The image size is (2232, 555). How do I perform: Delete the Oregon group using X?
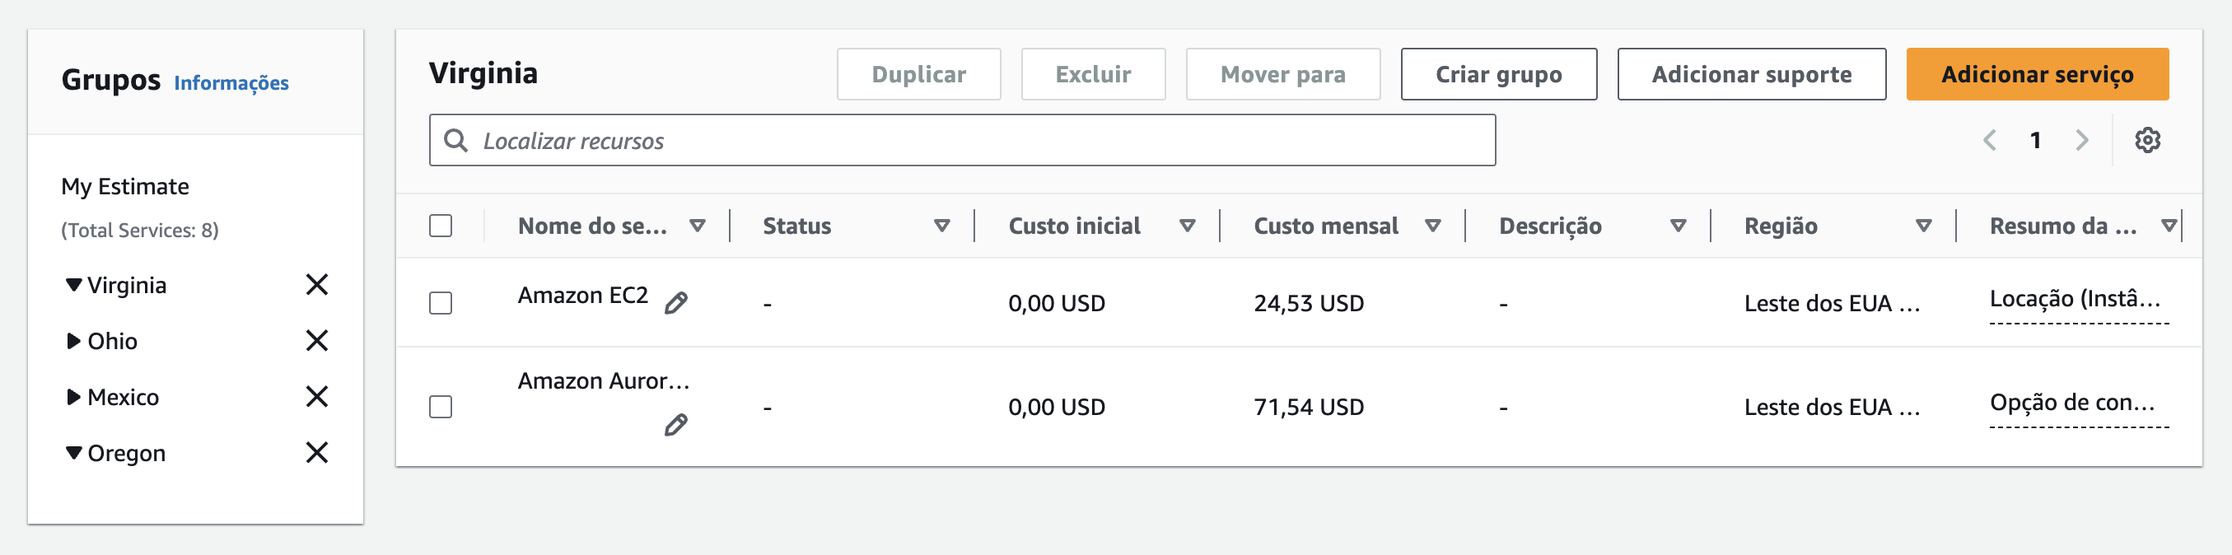[317, 453]
